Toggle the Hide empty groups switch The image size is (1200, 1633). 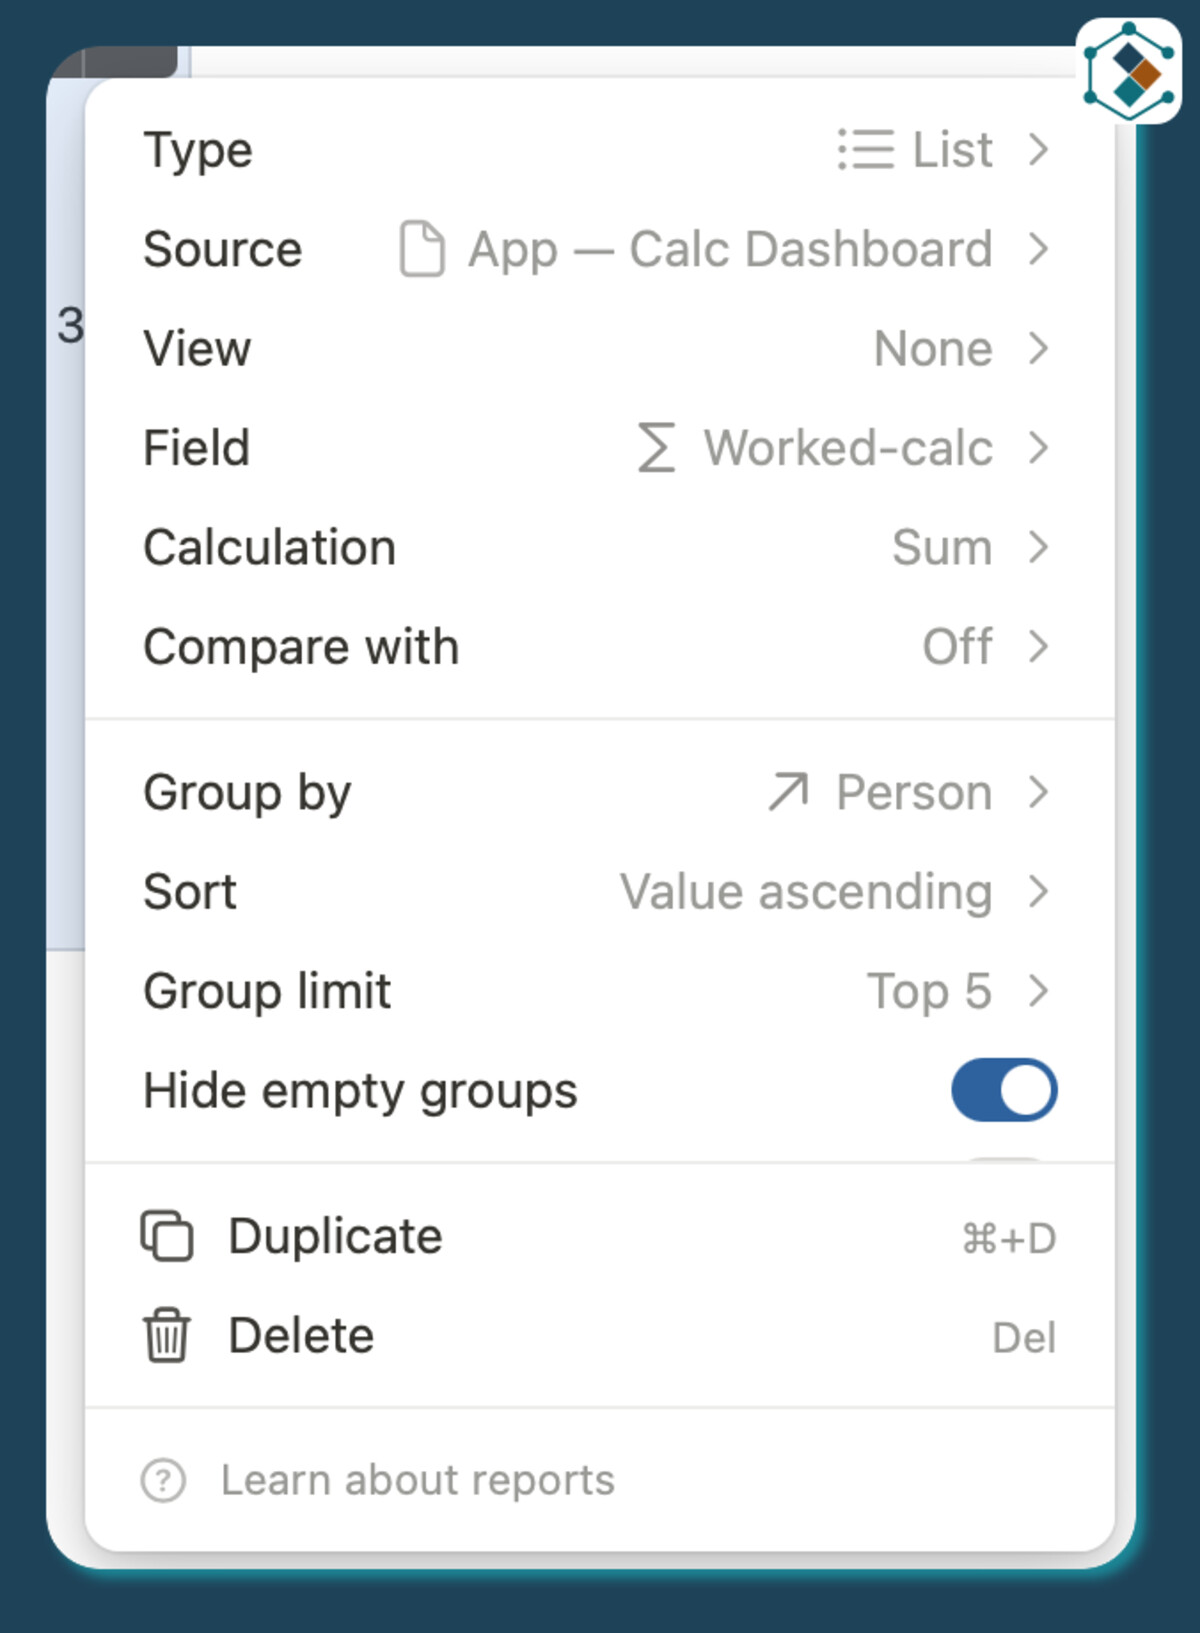coord(1004,1090)
